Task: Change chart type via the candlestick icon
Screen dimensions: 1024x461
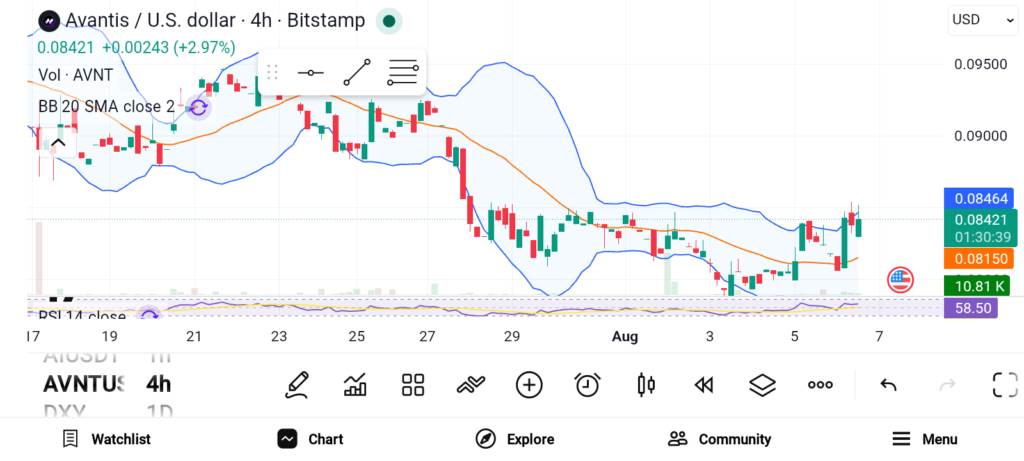Action: click(646, 385)
